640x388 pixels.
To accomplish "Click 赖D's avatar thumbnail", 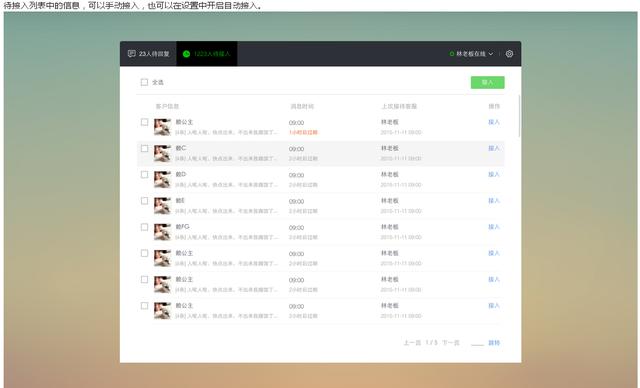I will click(162, 180).
